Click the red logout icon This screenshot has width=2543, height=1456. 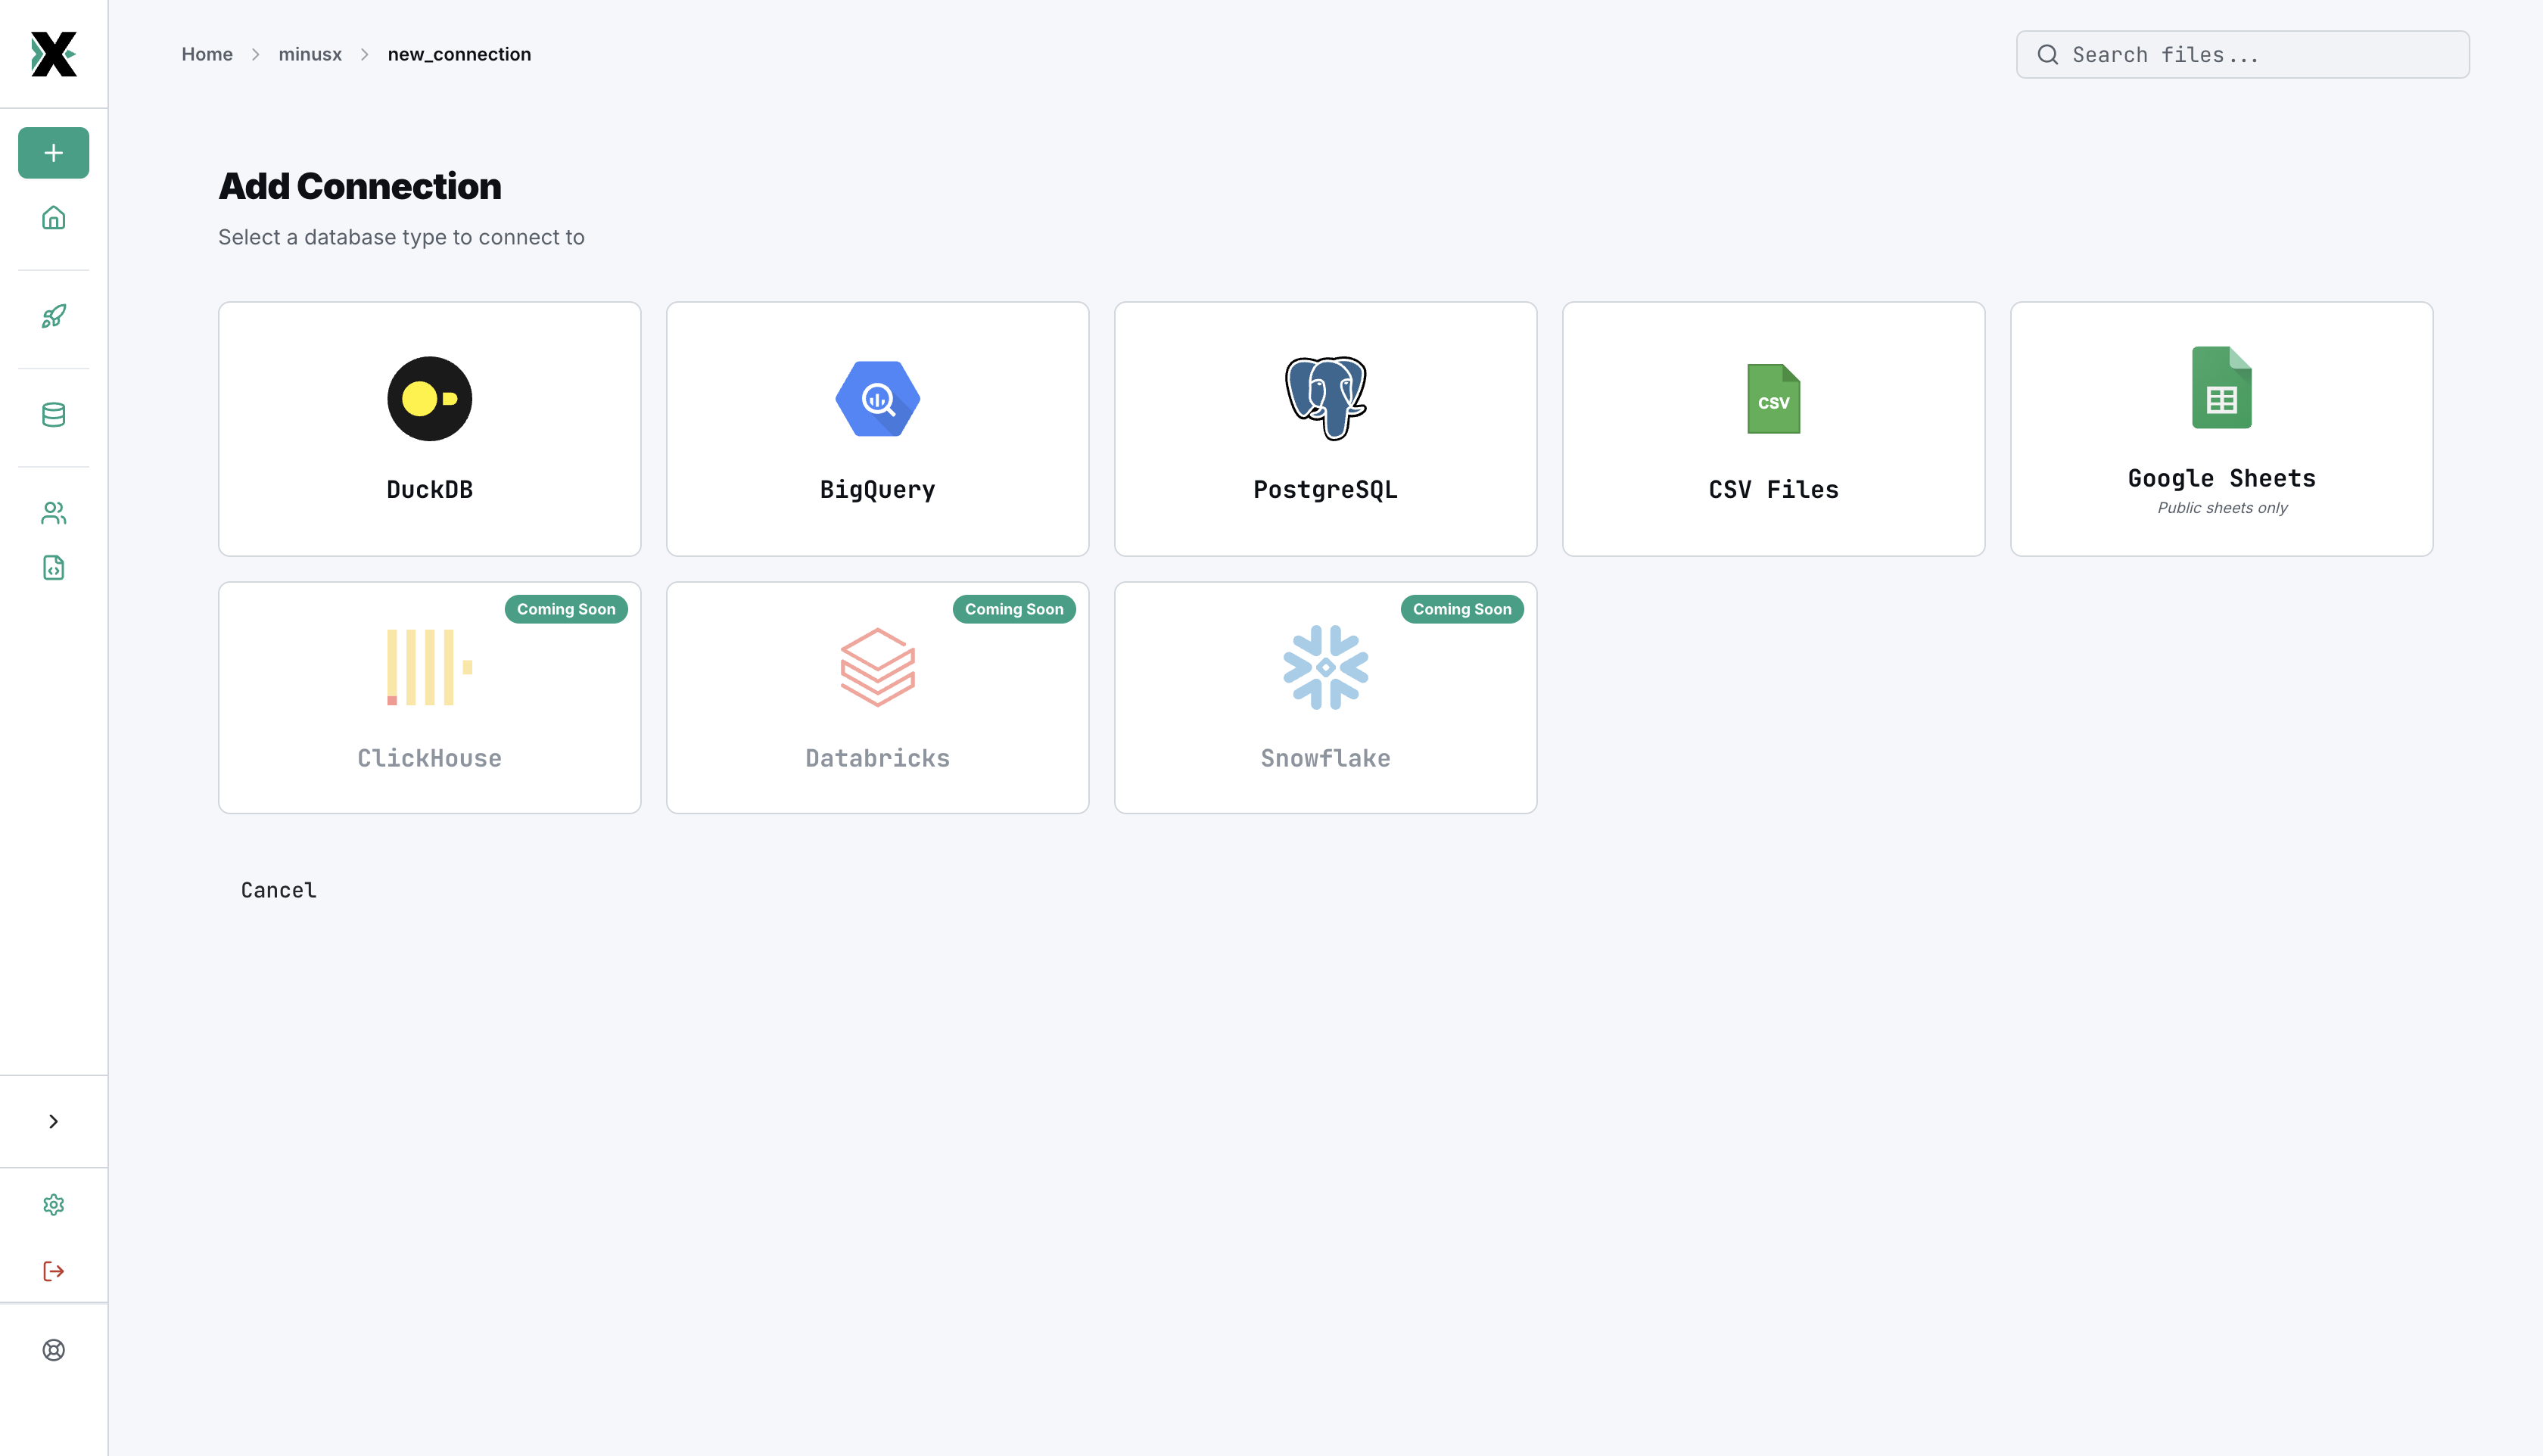54,1272
